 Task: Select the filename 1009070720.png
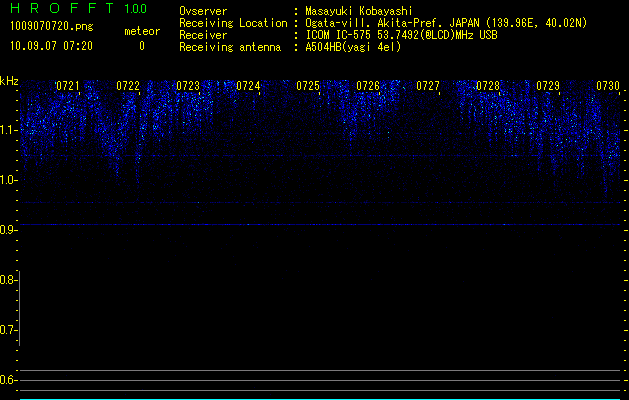[52, 26]
